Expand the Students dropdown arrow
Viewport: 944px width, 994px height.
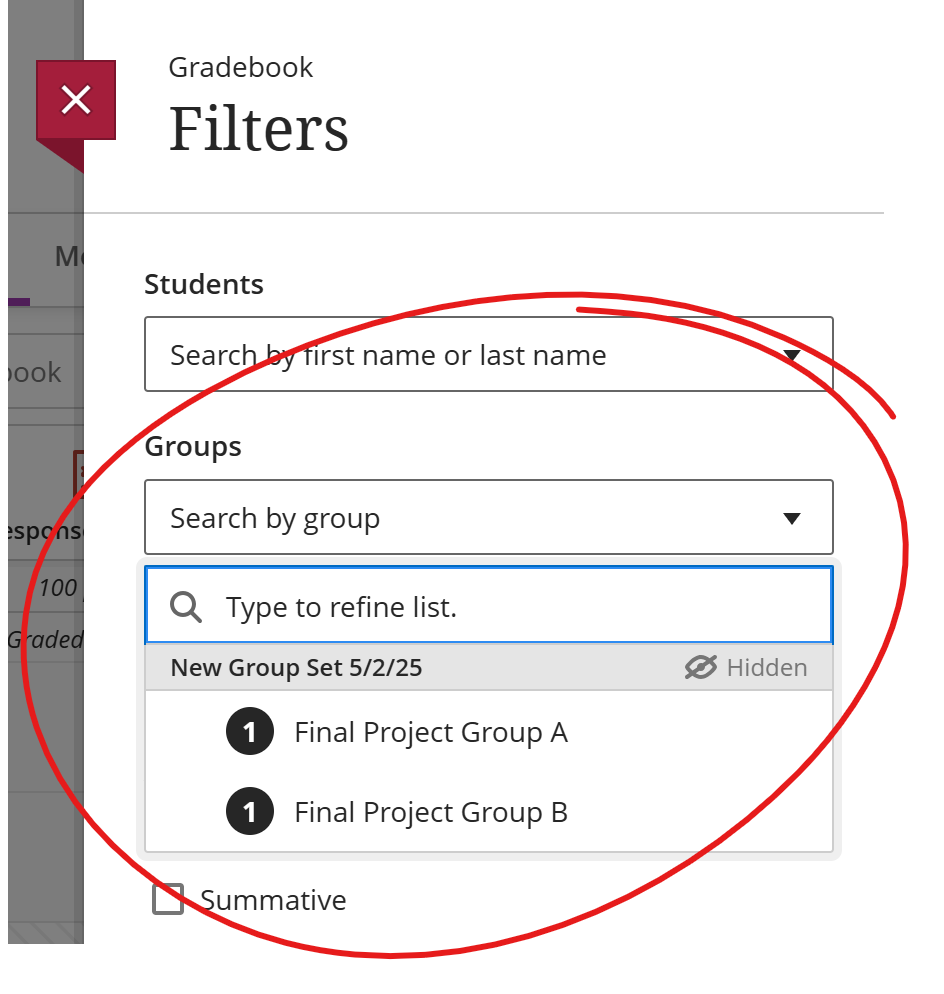792,355
